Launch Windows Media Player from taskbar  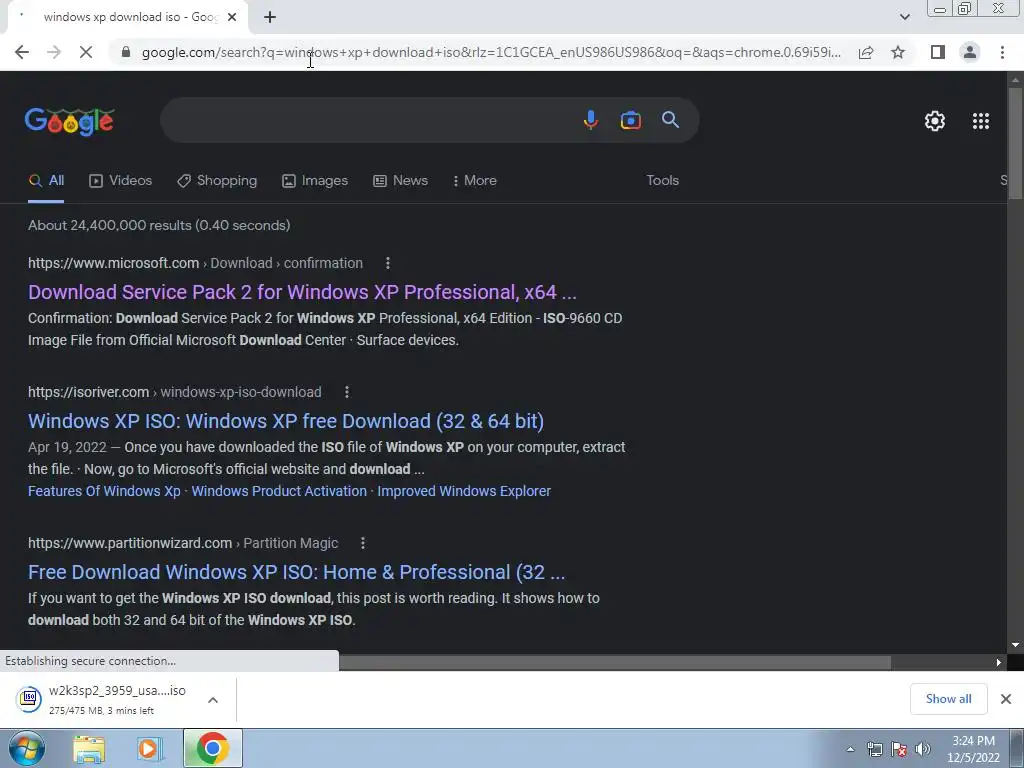(x=150, y=749)
